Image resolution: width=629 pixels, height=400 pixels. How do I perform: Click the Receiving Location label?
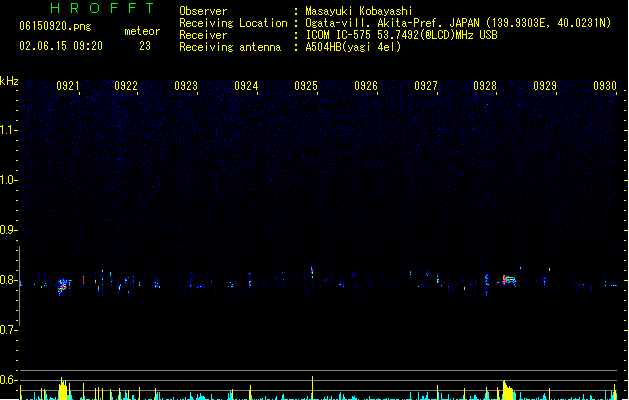pos(233,23)
